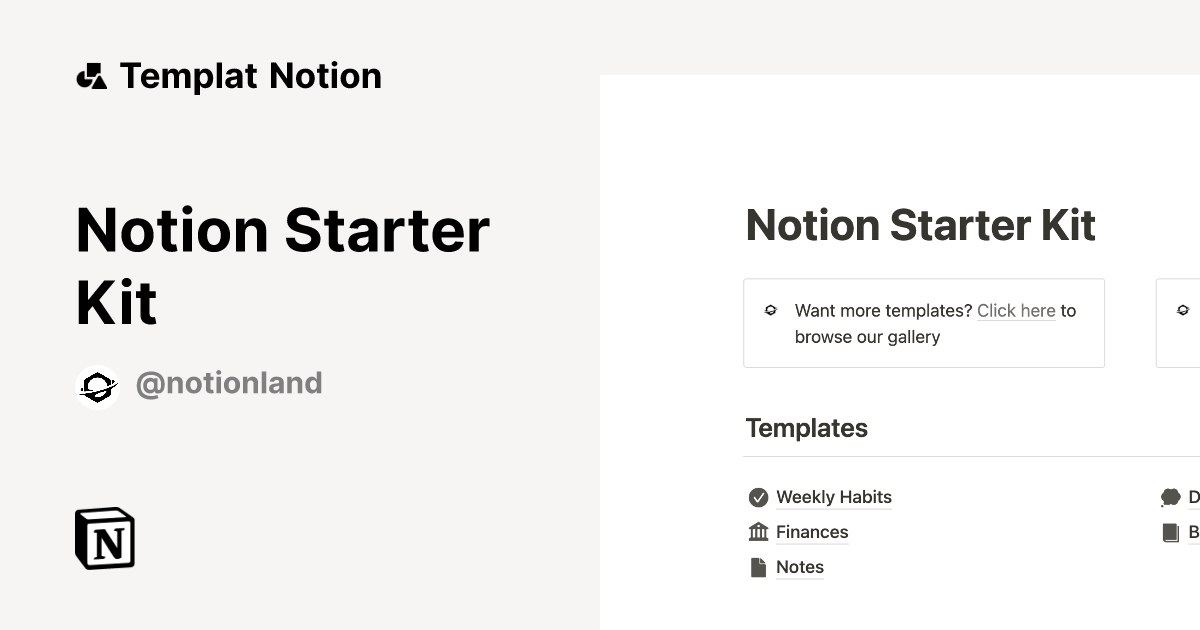The image size is (1200, 630).
Task: Select the Notion Starter Kit page title
Action: 920,225
